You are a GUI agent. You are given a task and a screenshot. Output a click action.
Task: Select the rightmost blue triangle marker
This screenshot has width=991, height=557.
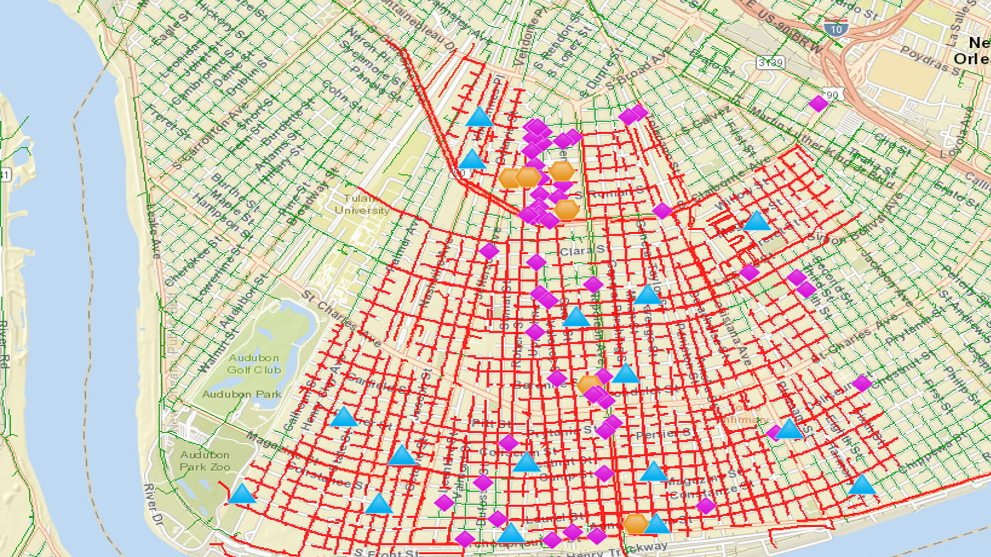point(861,486)
